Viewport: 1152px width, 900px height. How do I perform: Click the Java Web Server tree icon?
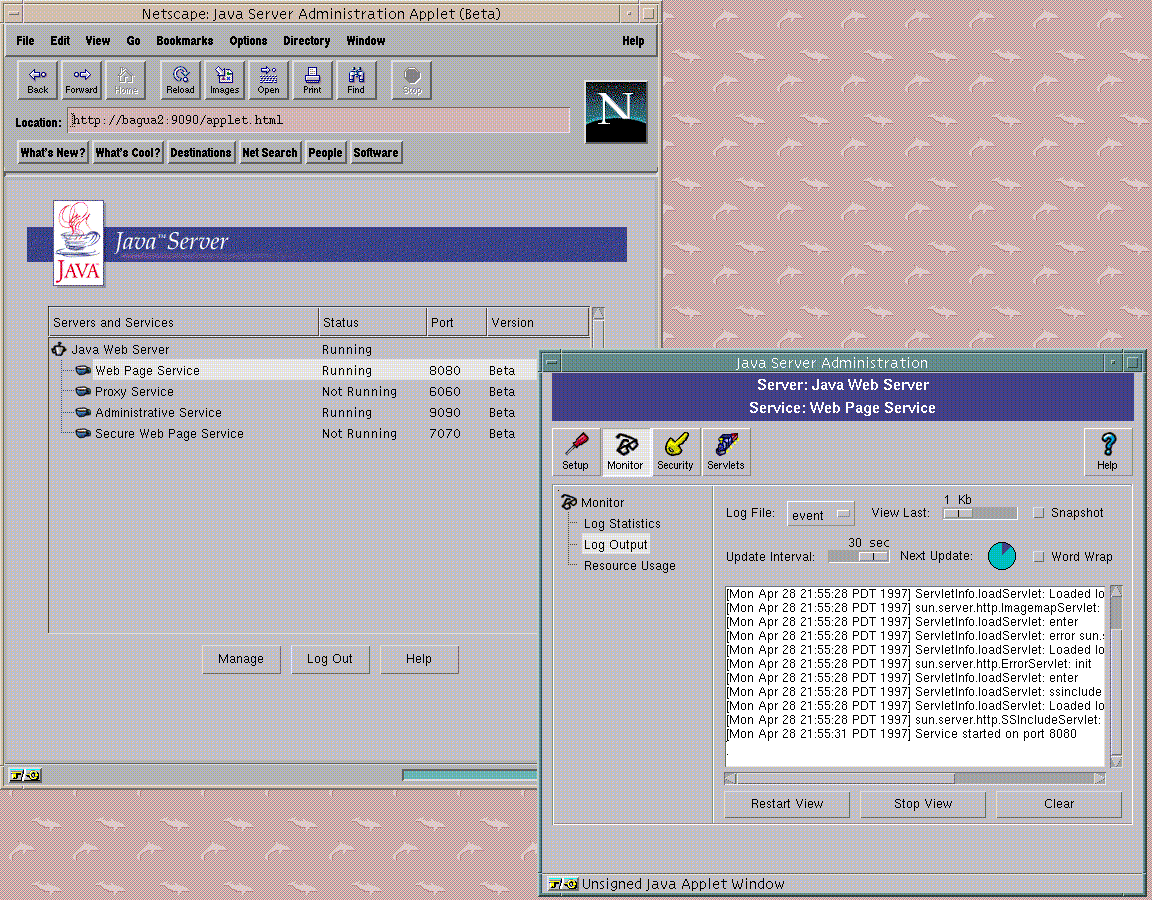click(59, 349)
